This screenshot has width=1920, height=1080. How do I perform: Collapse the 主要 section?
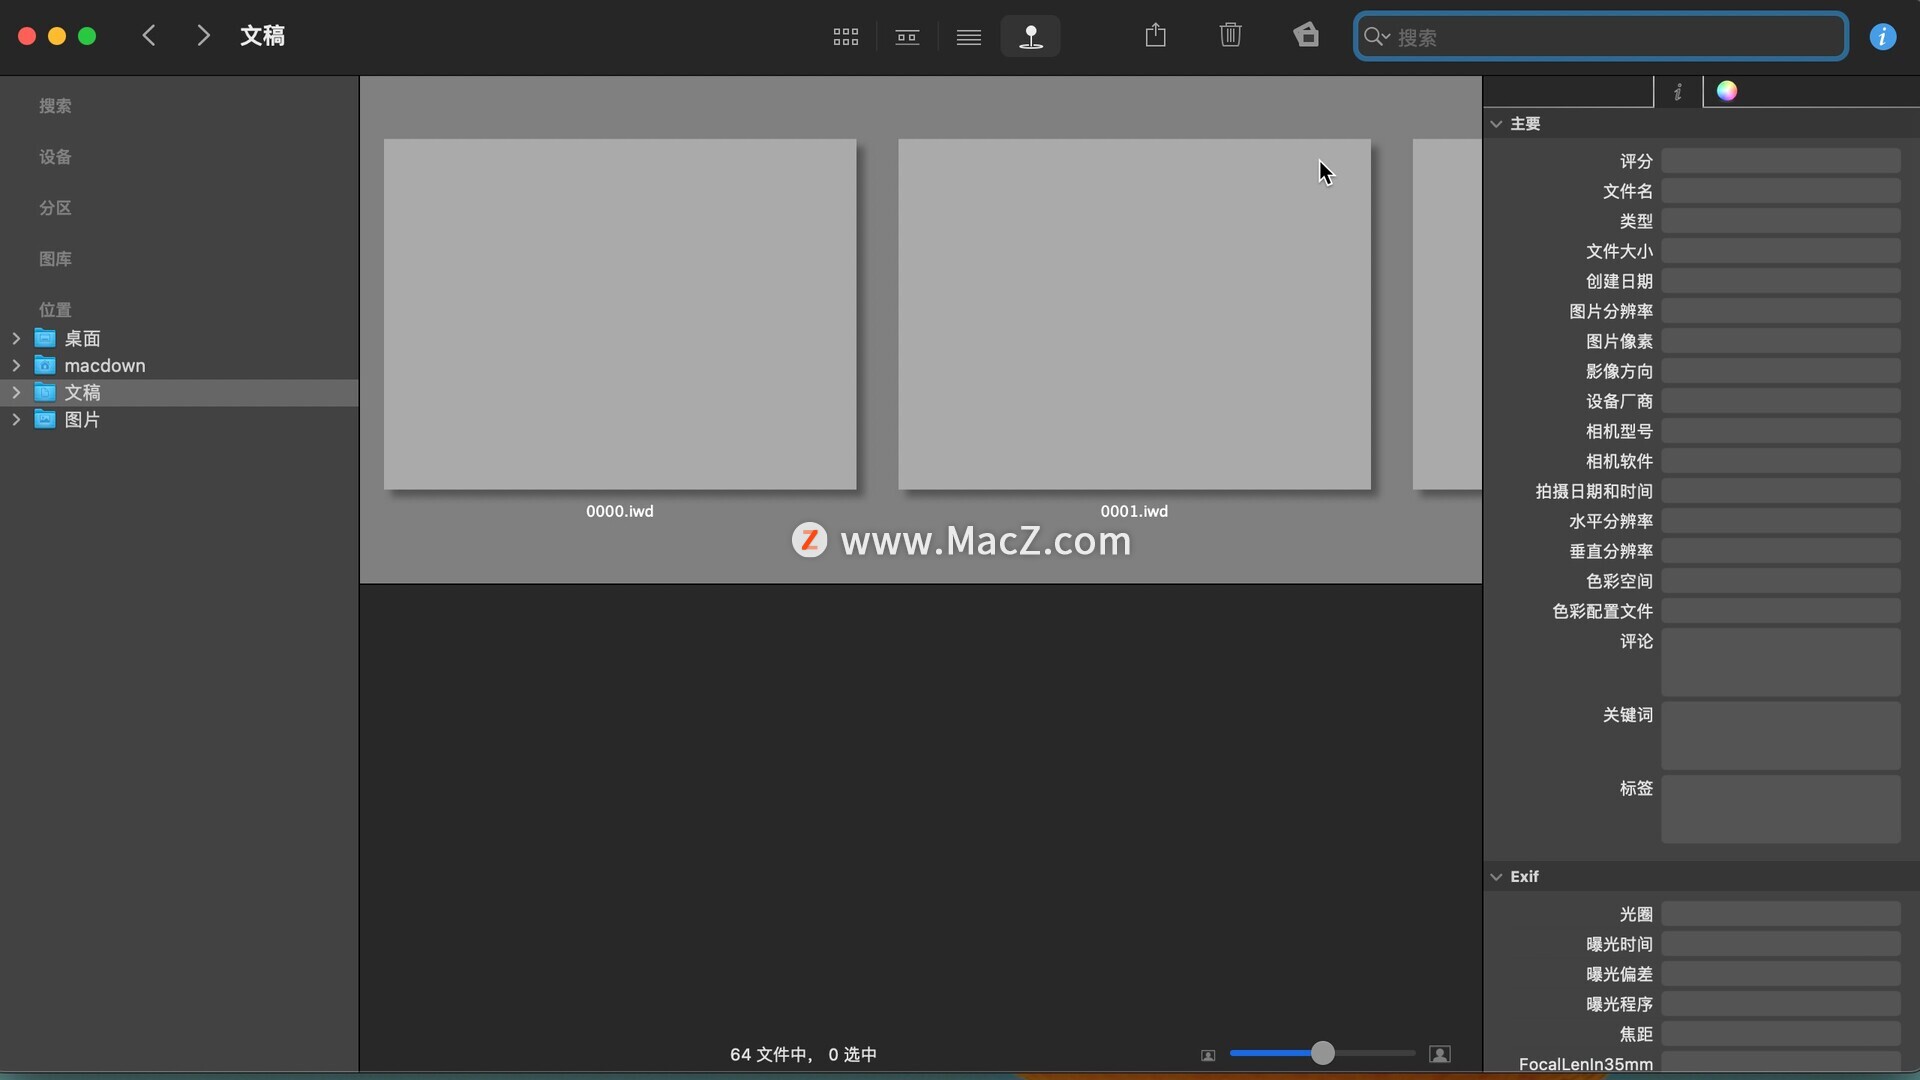(x=1496, y=124)
